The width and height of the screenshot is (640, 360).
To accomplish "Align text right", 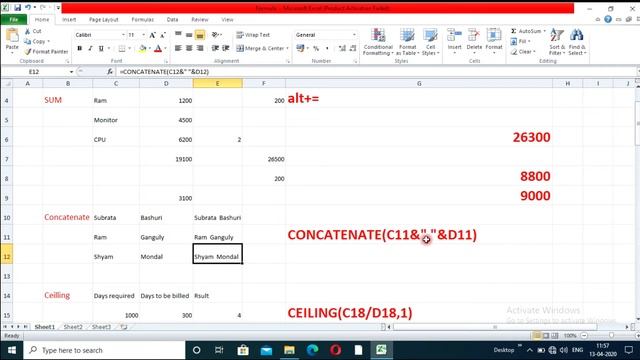I will (200, 49).
